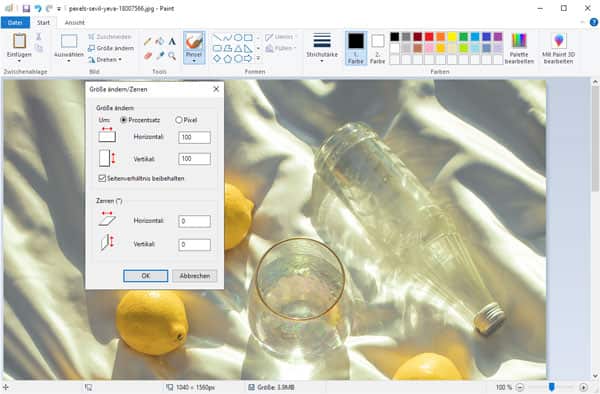The height and width of the screenshot is (394, 600).
Task: Click the copy icon in Zwischenablage
Action: click(39, 48)
